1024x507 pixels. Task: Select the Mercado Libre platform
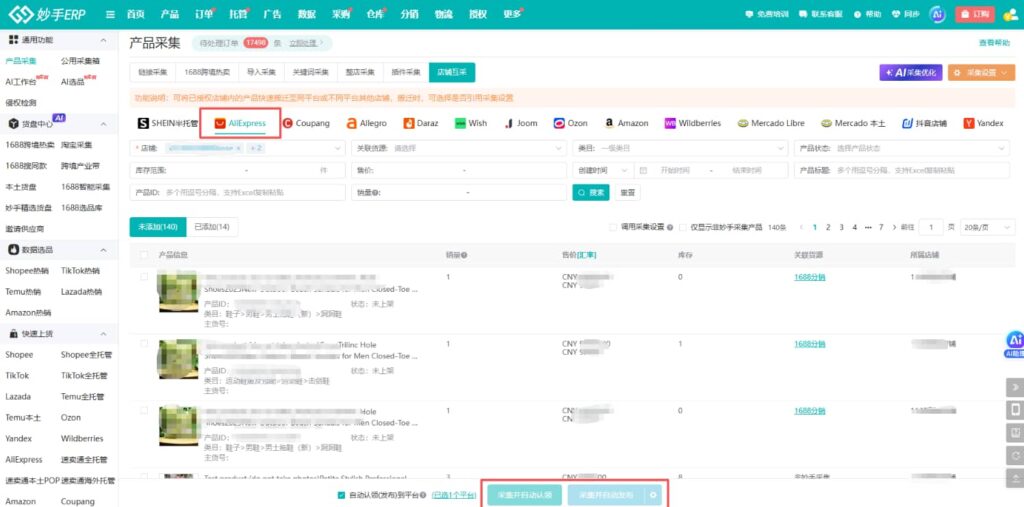coord(771,123)
